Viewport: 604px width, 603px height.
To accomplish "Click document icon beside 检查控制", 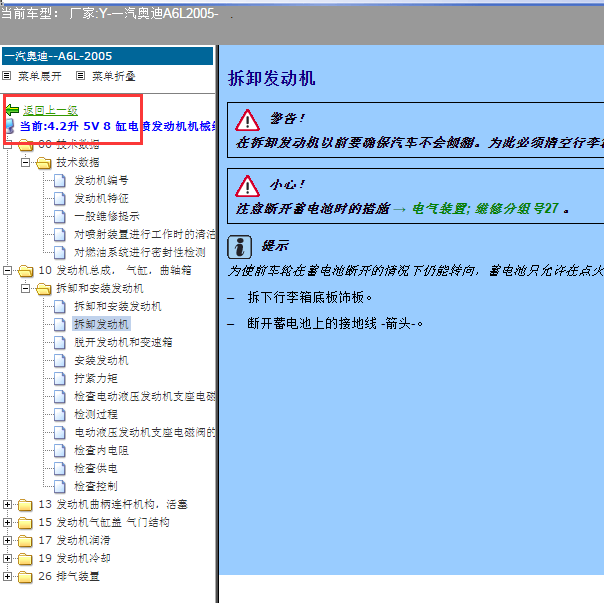I will pos(60,486).
